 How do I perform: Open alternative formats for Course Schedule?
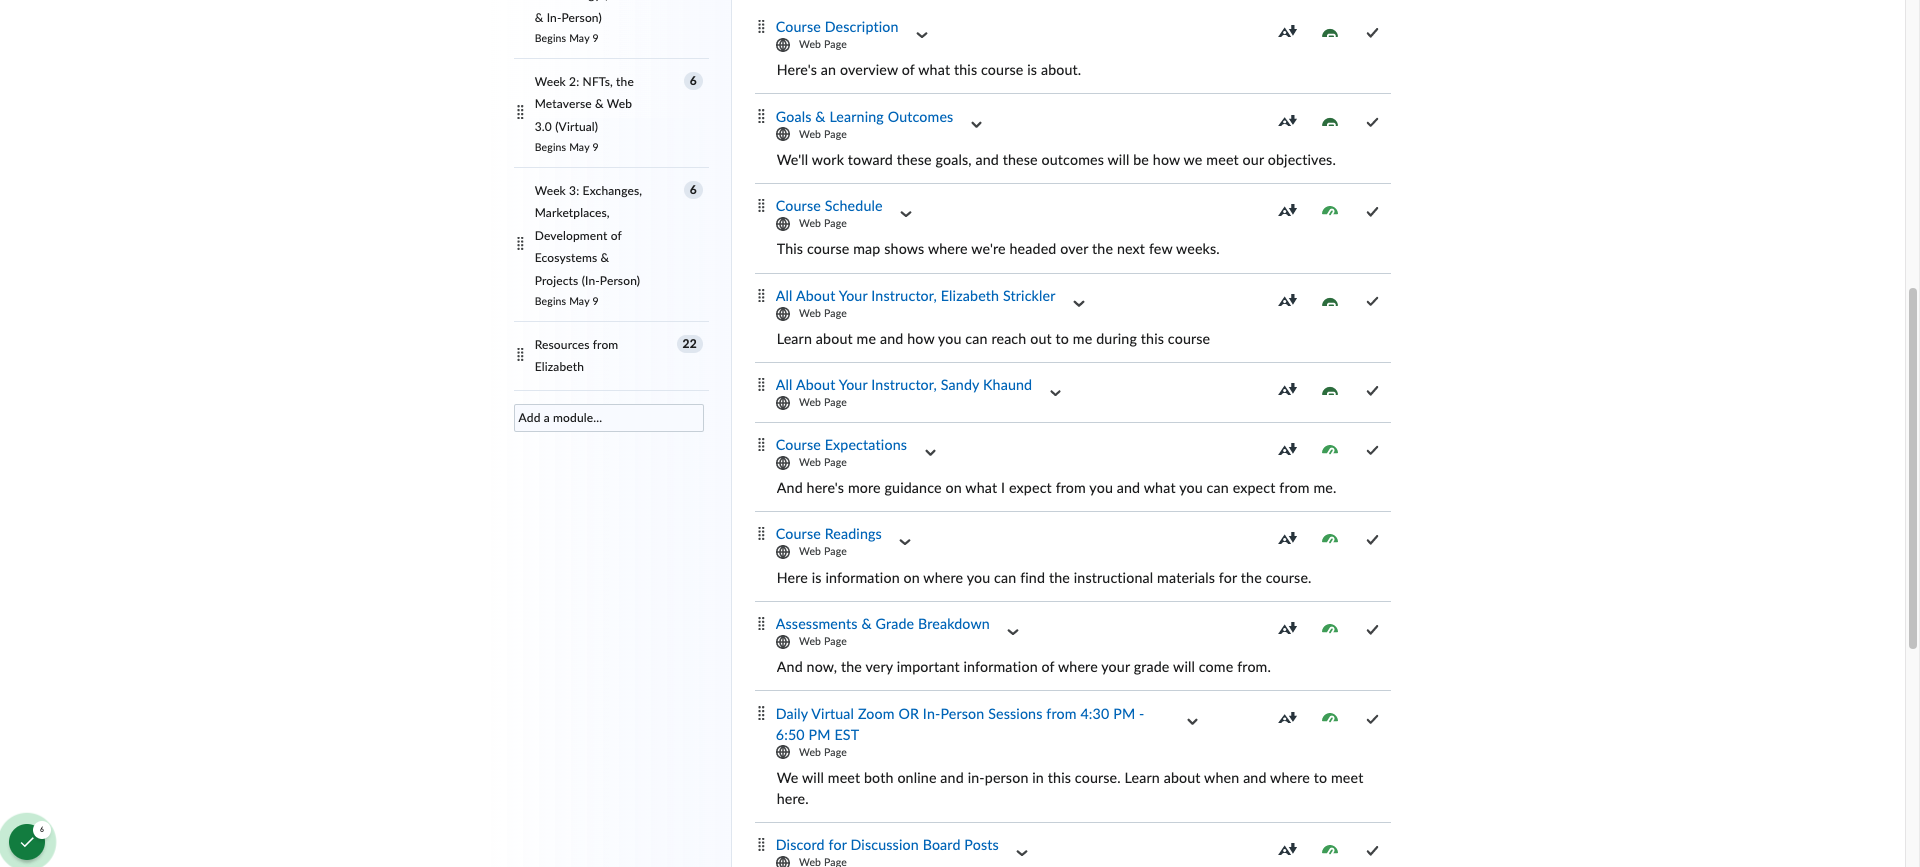pos(1288,211)
